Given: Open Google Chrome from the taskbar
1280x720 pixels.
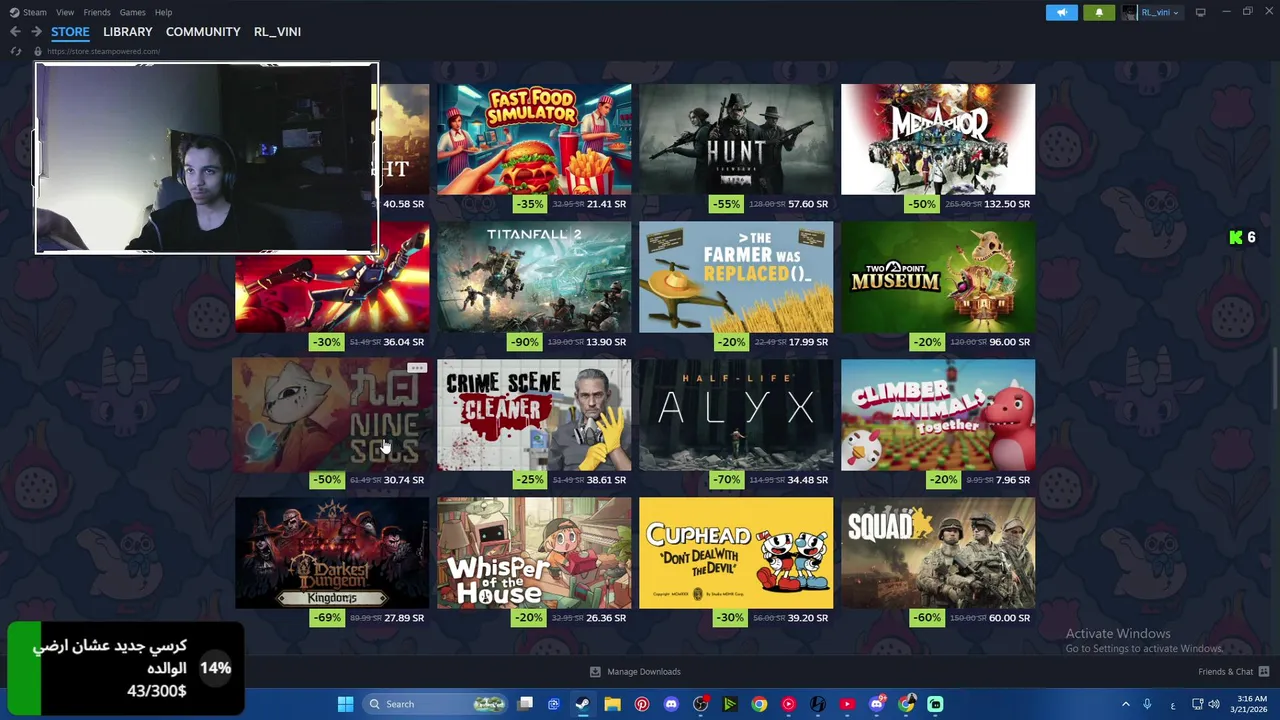Looking at the screenshot, I should coord(759,704).
